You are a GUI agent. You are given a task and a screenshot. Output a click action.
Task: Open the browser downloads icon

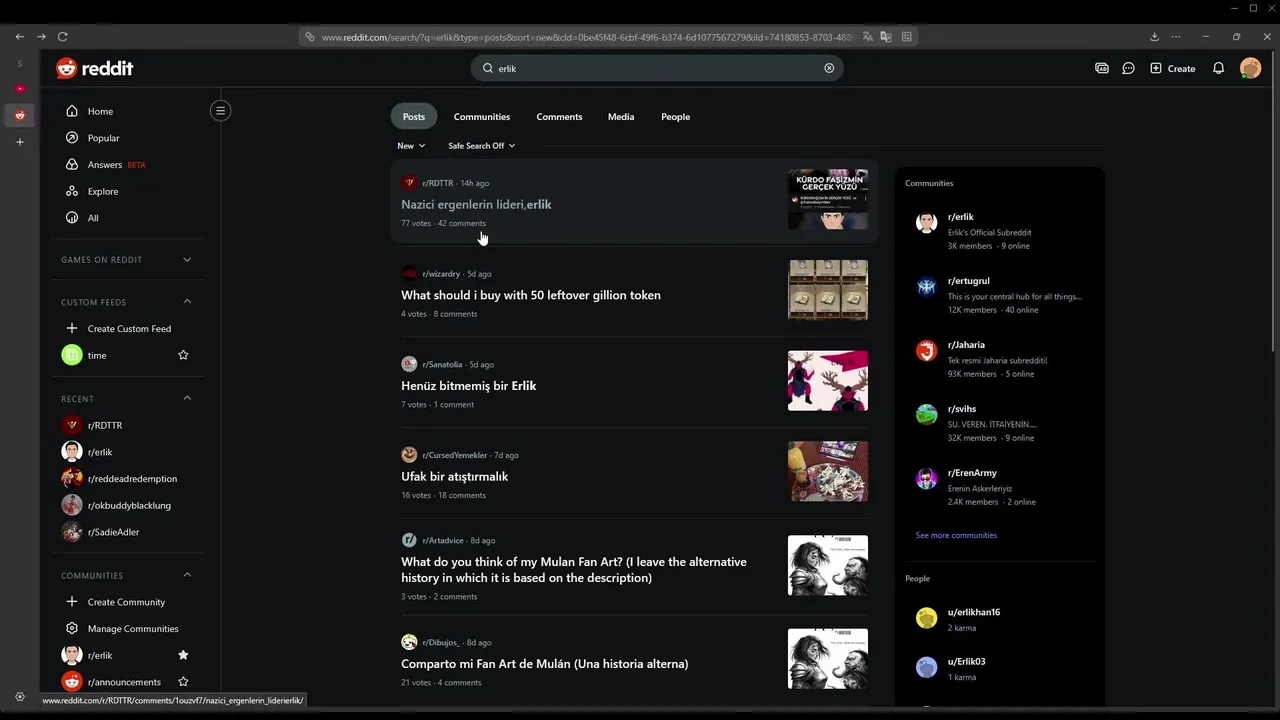[1154, 37]
